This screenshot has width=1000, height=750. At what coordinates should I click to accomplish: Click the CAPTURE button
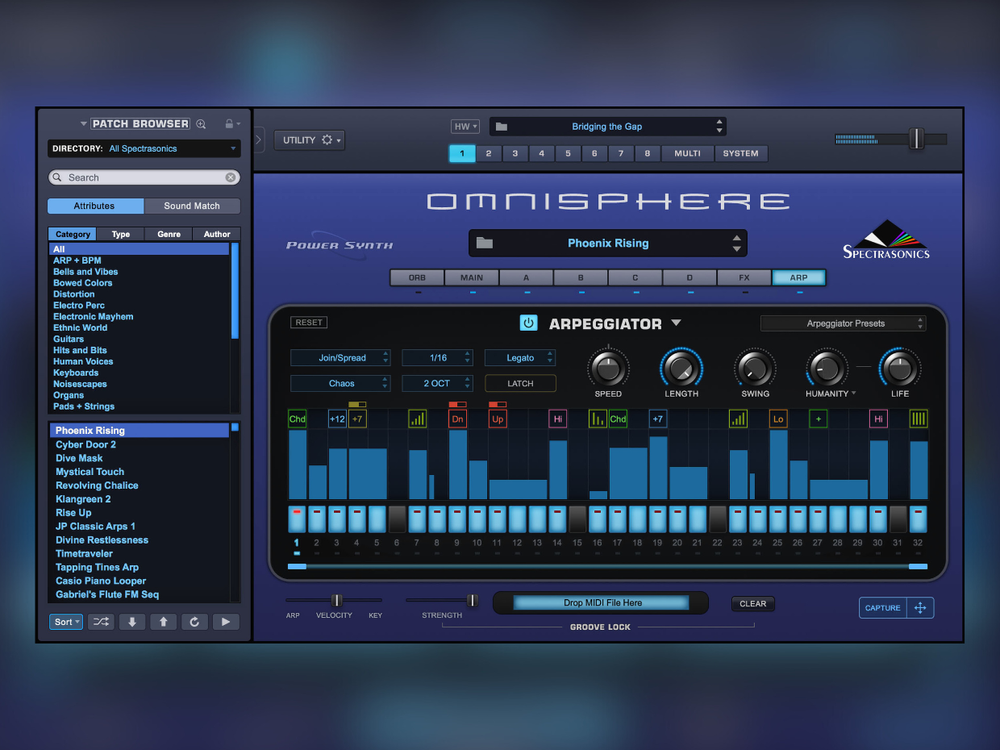coord(882,608)
